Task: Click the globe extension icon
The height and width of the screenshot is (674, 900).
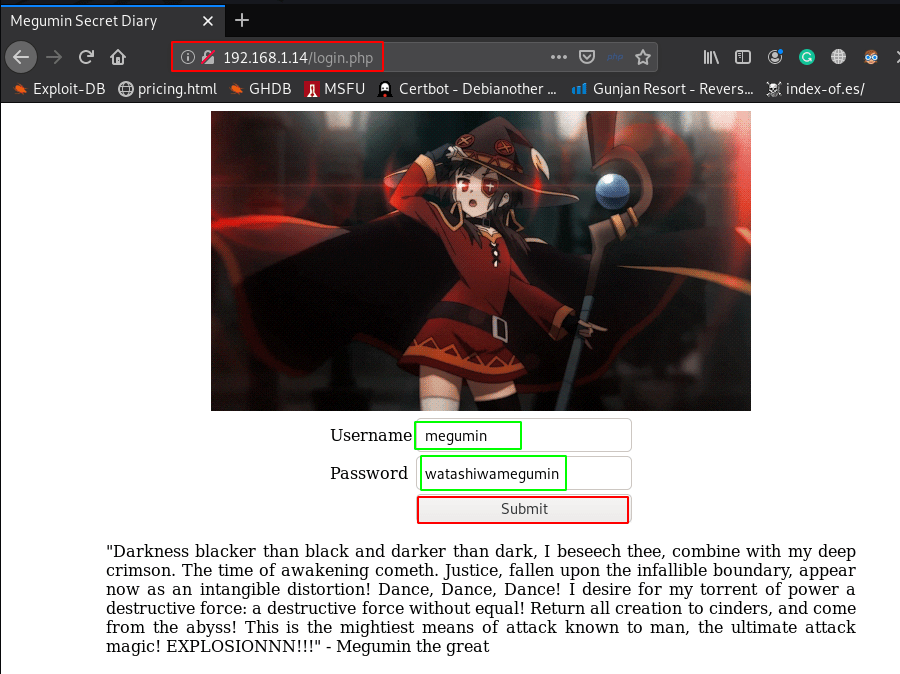Action: pyautogui.click(x=839, y=57)
